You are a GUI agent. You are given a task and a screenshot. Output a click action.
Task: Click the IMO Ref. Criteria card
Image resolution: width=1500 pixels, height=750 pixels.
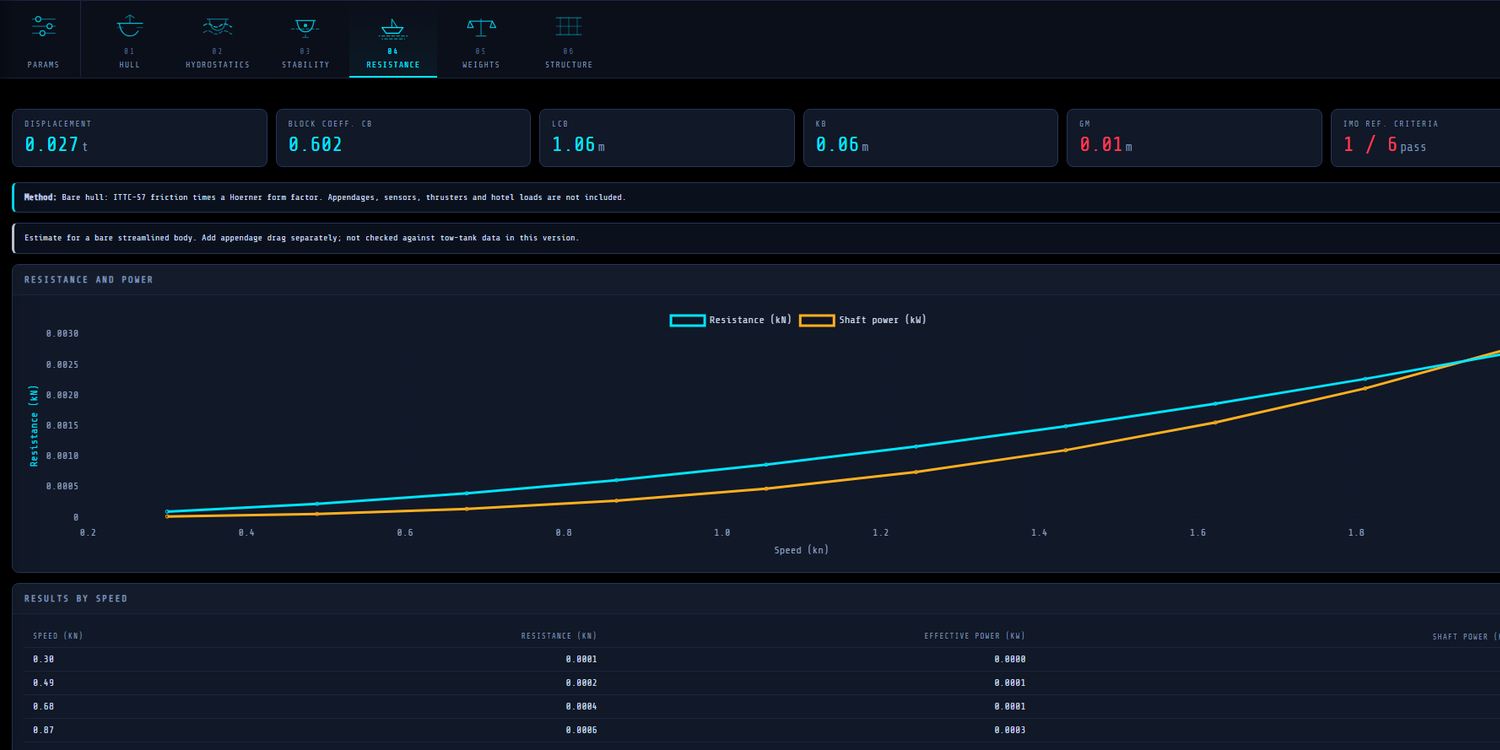(1415, 138)
